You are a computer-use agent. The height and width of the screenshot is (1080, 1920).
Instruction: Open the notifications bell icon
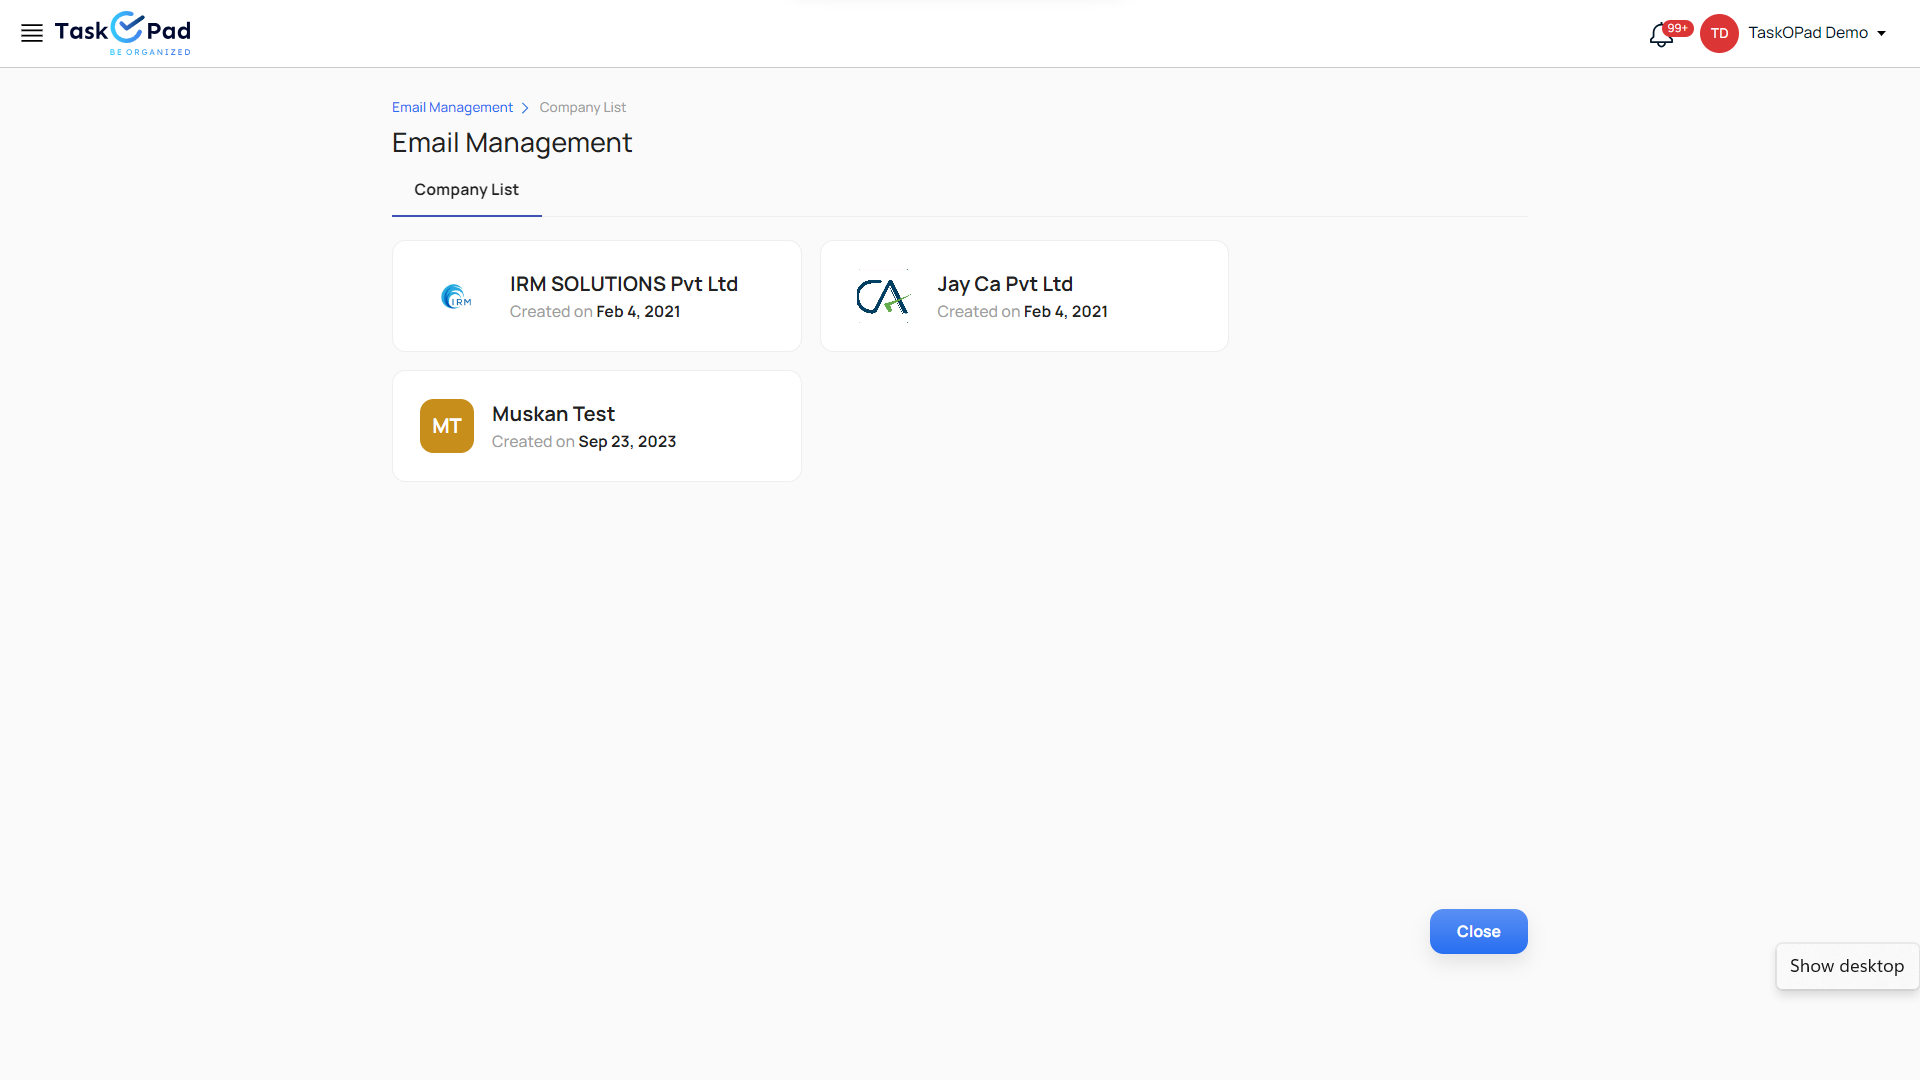coord(1660,36)
